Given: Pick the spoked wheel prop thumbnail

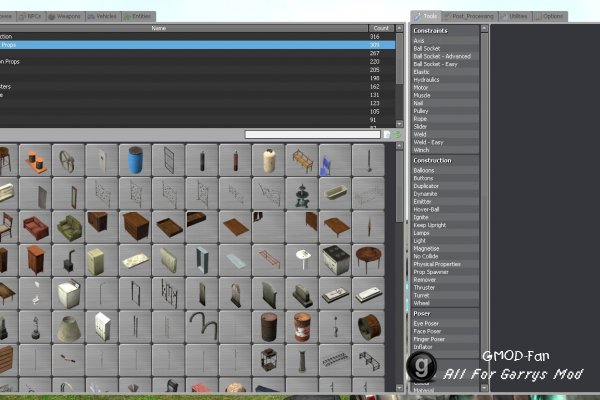Looking at the screenshot, I should 68,160.
